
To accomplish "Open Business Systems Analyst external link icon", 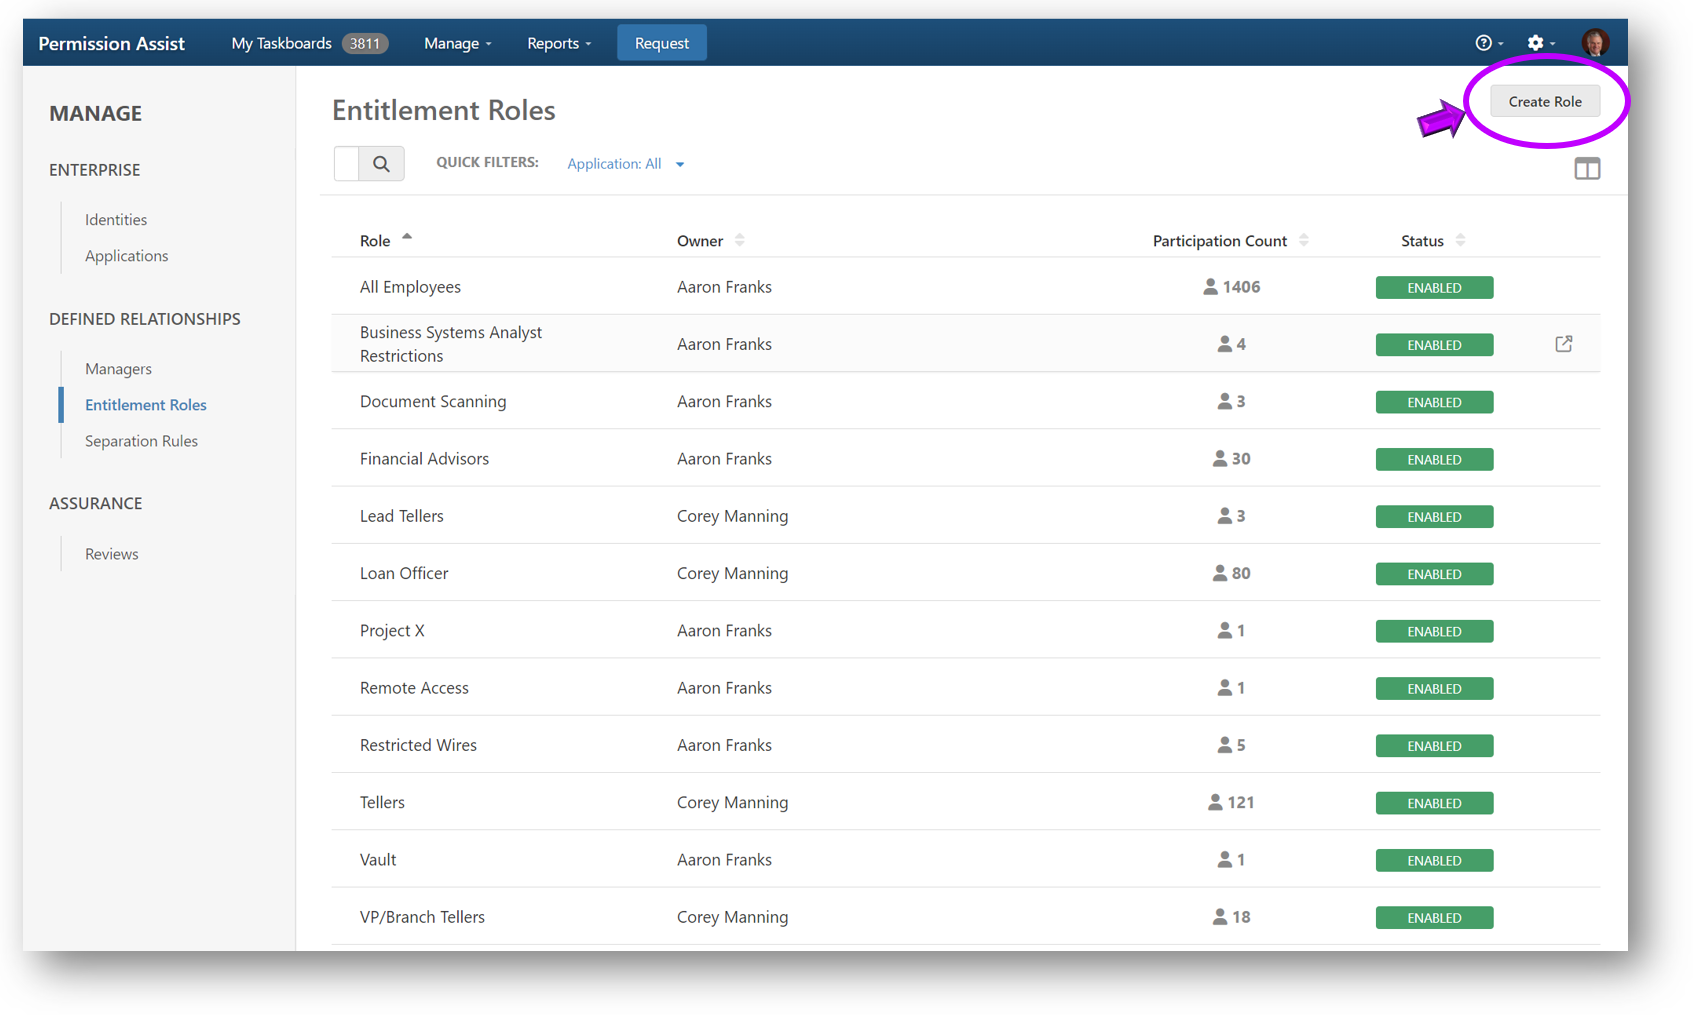I will click(1563, 344).
